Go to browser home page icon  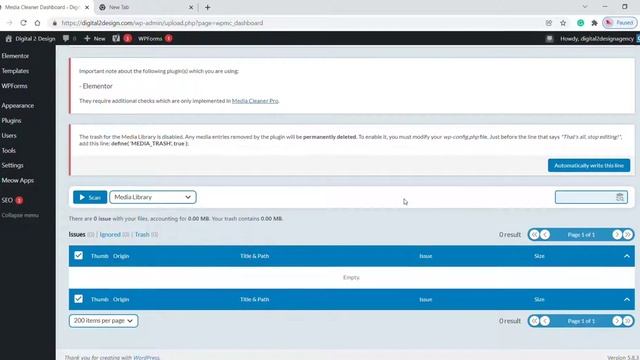pyautogui.click(x=38, y=23)
